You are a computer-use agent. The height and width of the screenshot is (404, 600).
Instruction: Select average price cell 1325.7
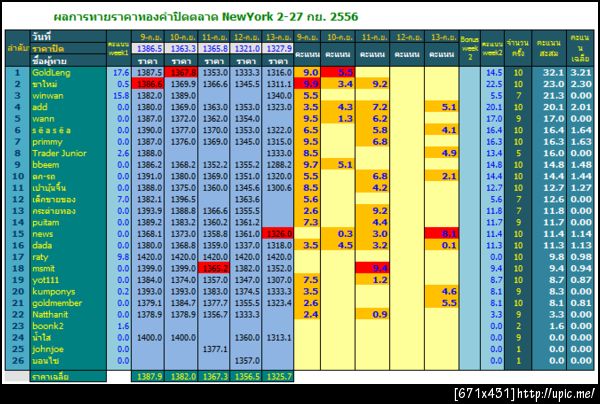pyautogui.click(x=278, y=376)
